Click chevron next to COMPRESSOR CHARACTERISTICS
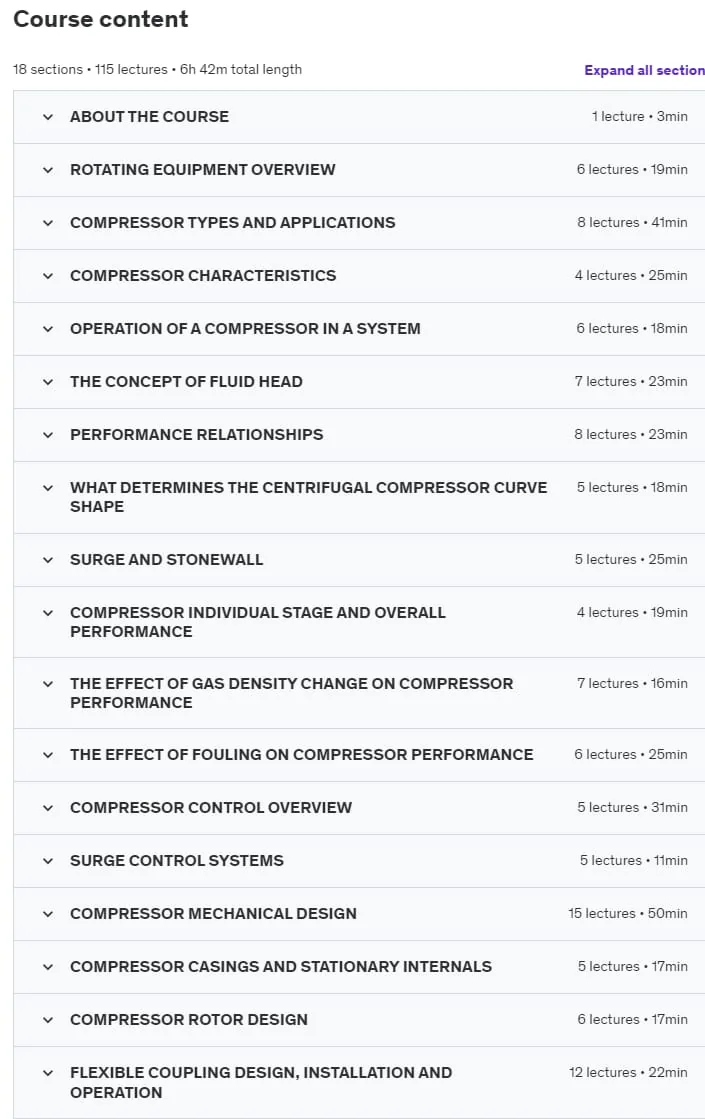The height and width of the screenshot is (1119, 705). 48,275
